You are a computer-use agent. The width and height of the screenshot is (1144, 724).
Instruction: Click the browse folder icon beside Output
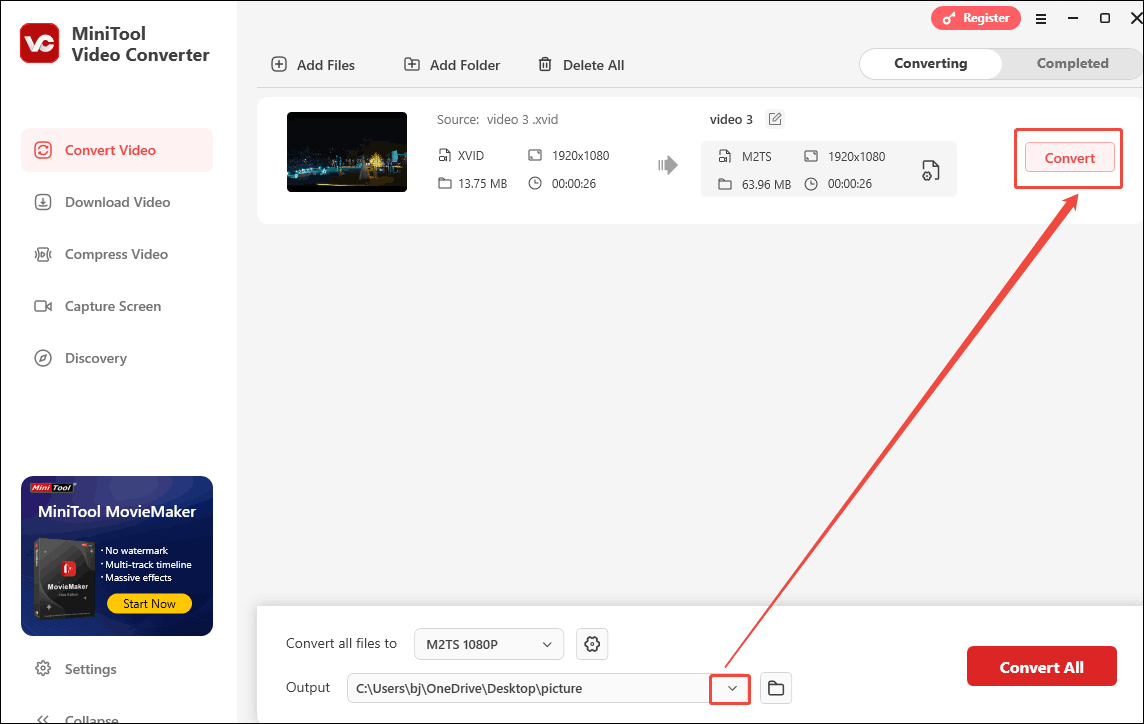(x=776, y=688)
